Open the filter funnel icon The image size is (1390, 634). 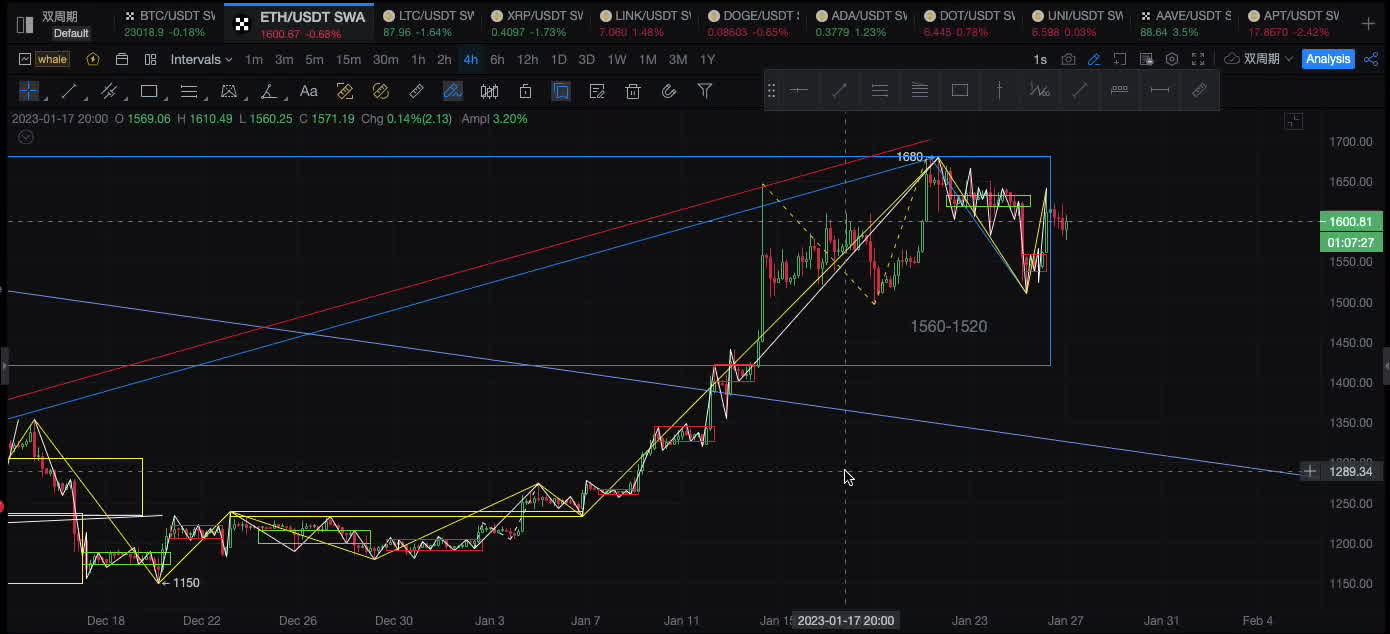pos(705,91)
